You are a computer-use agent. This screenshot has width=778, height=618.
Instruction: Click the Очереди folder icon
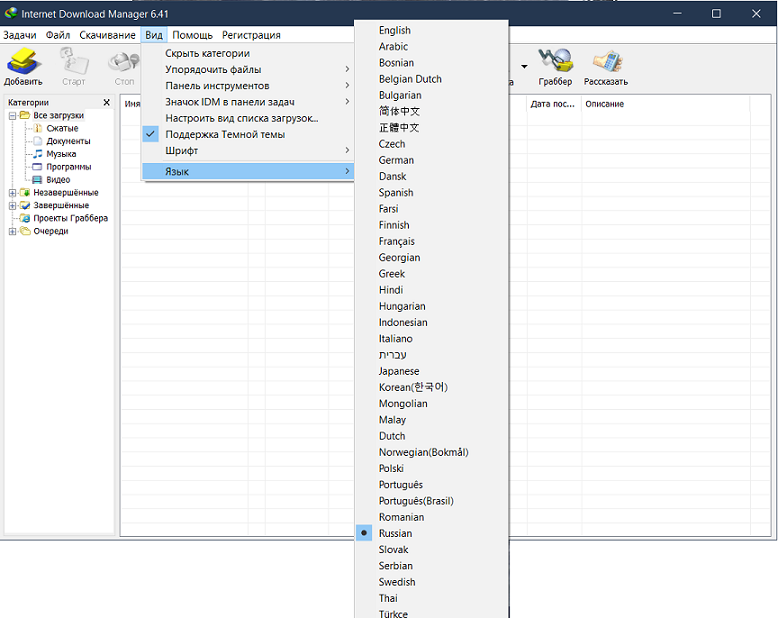[25, 231]
